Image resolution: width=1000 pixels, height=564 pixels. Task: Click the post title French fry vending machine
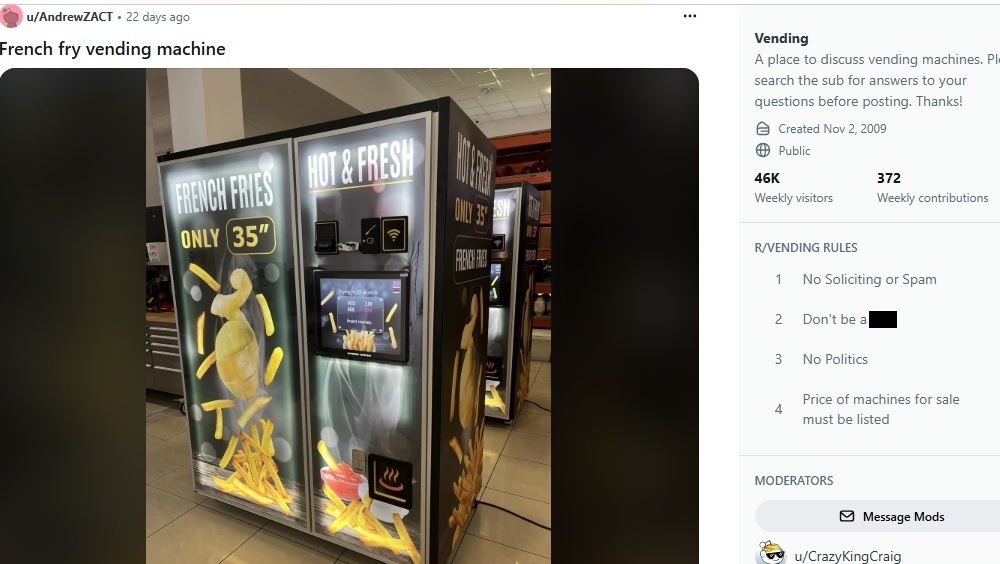(113, 49)
